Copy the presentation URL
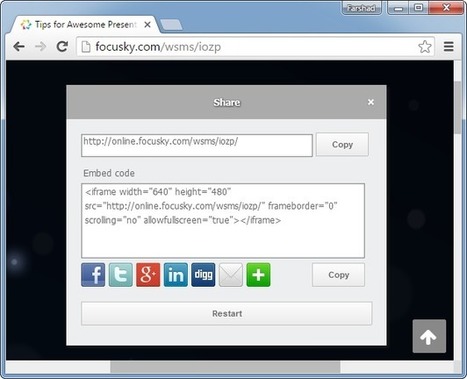Screen dimensions: 467x379 pos(342,144)
